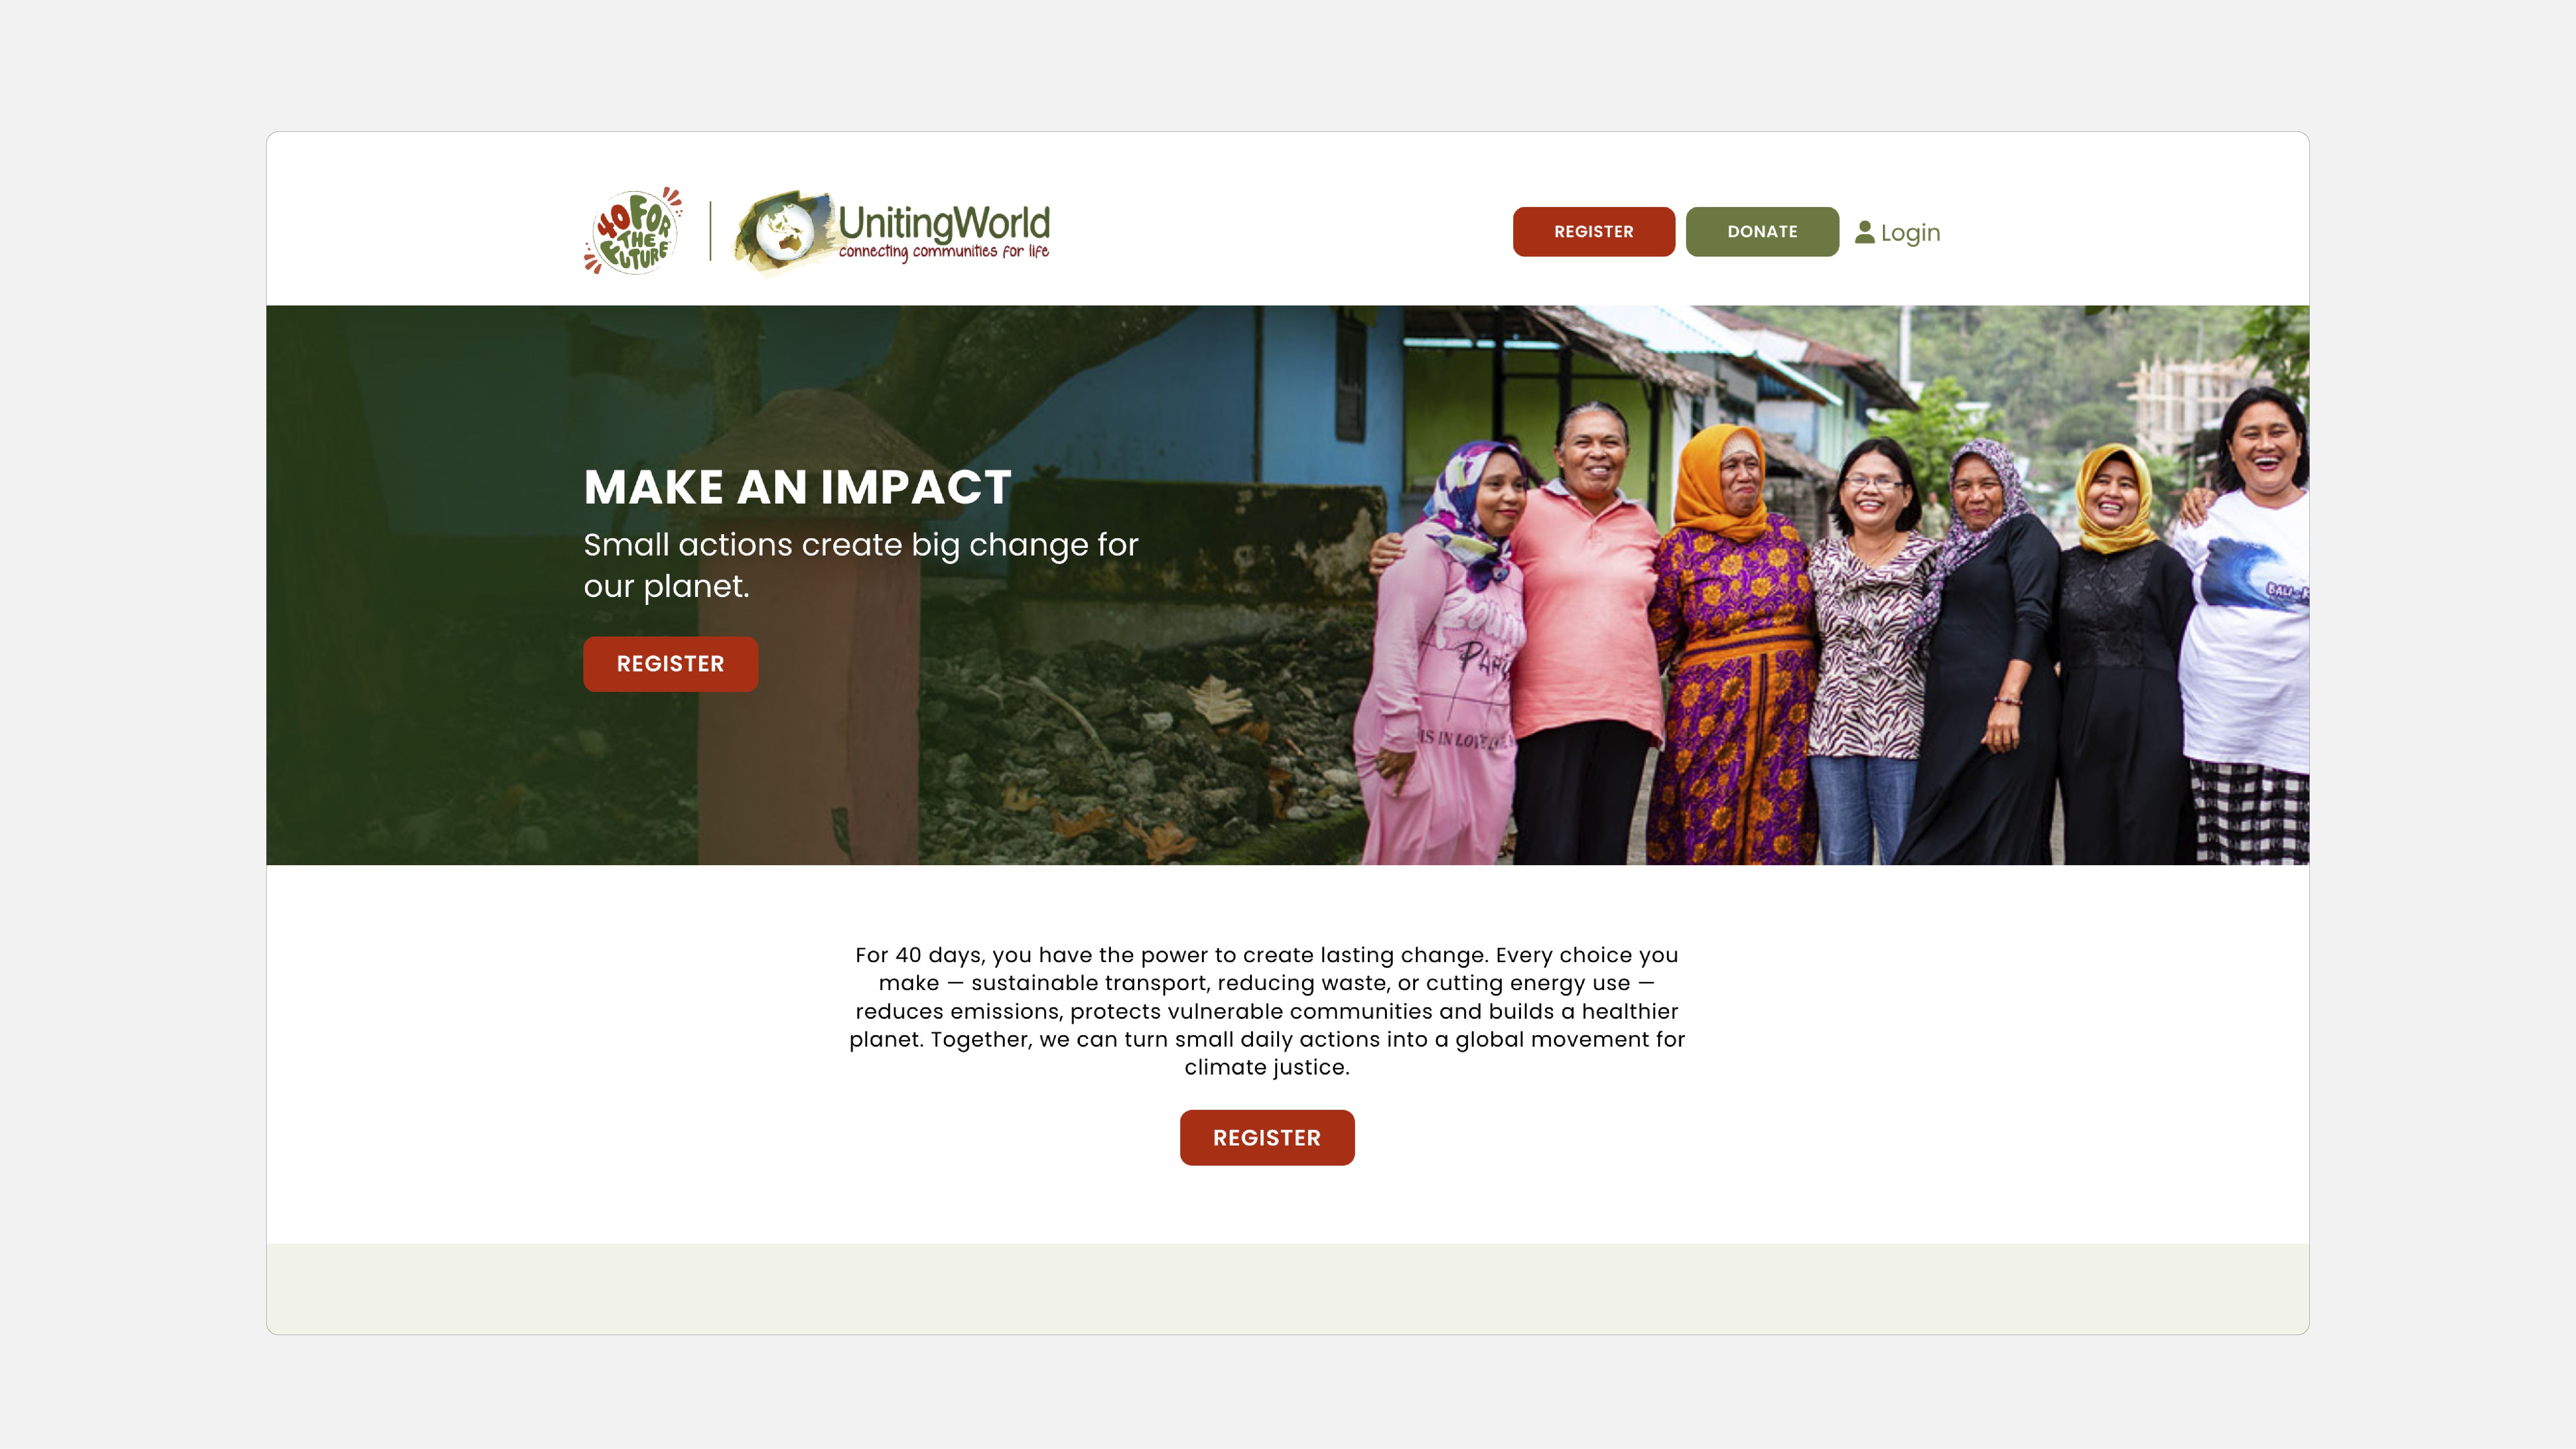
Task: Click the pale beige band at the page bottom
Action: pos(1288,1289)
